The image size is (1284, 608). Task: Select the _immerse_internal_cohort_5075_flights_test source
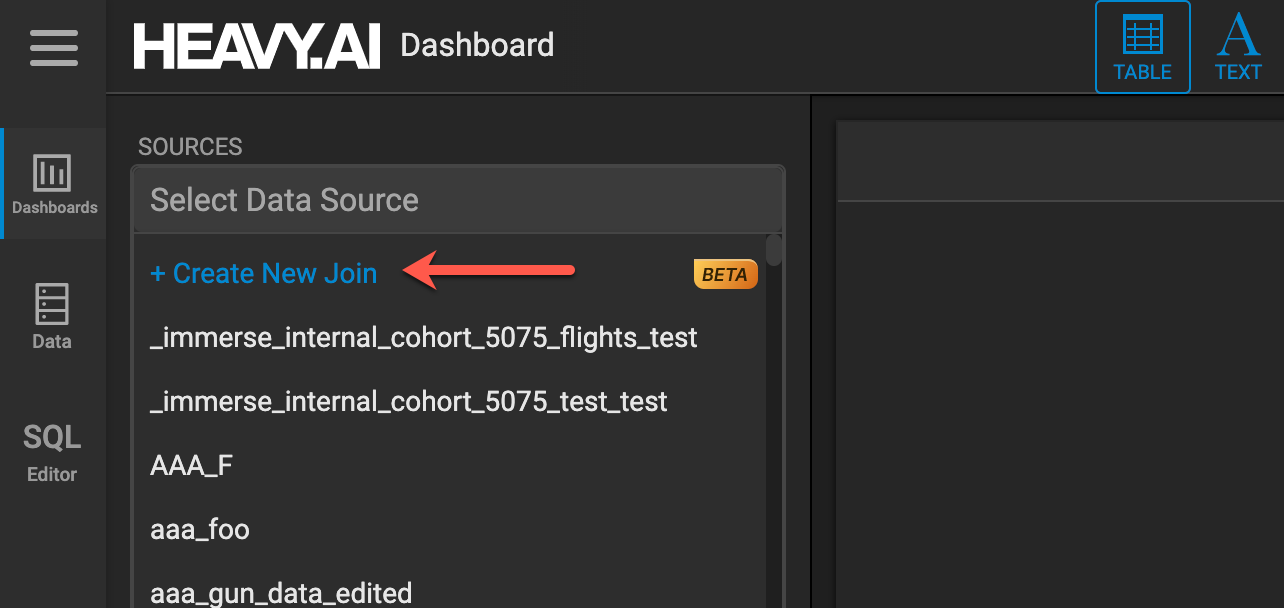tap(423, 338)
